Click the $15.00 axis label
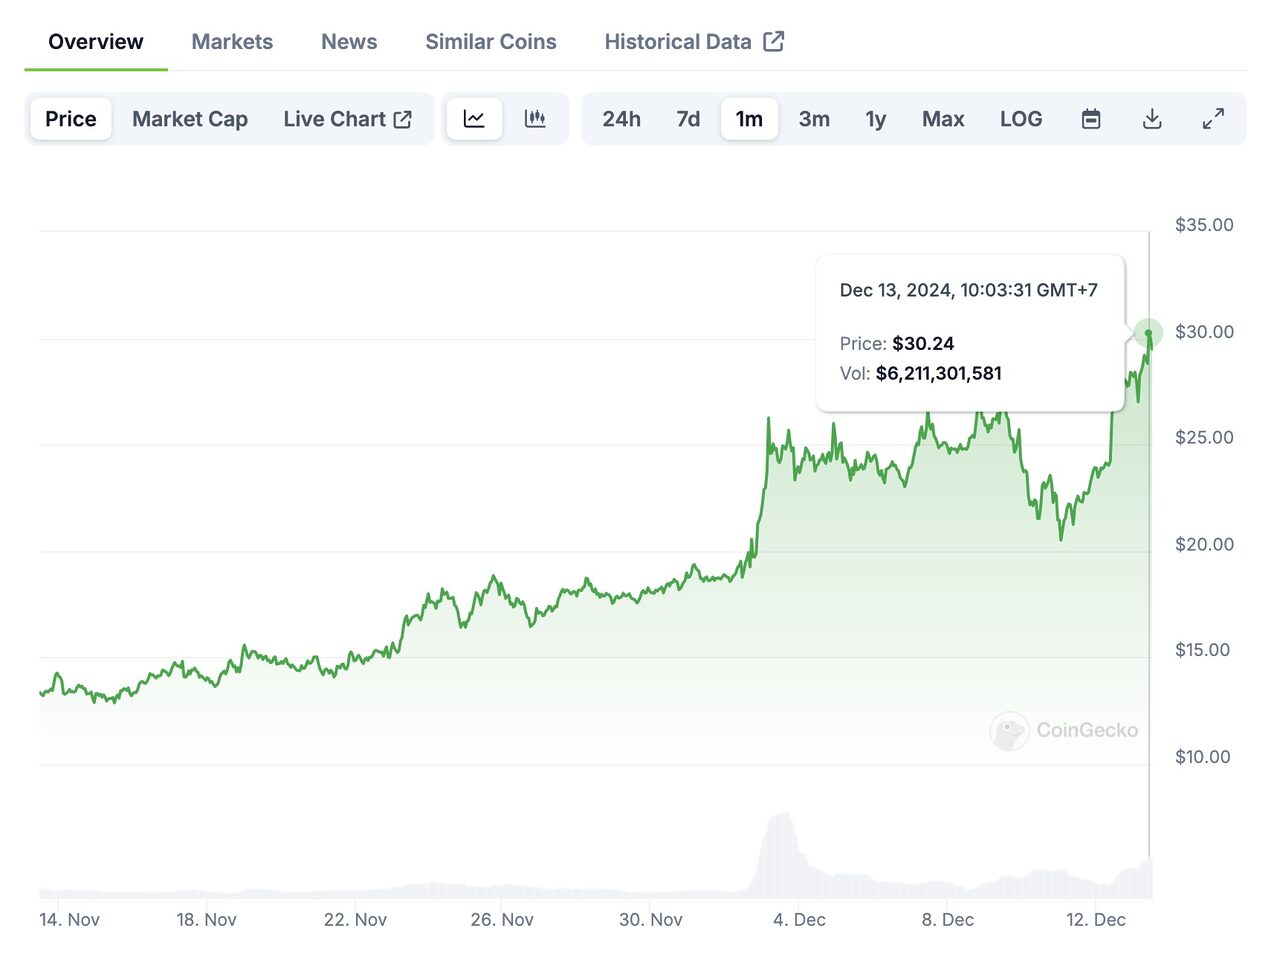This screenshot has height=960, width=1280. click(1203, 650)
